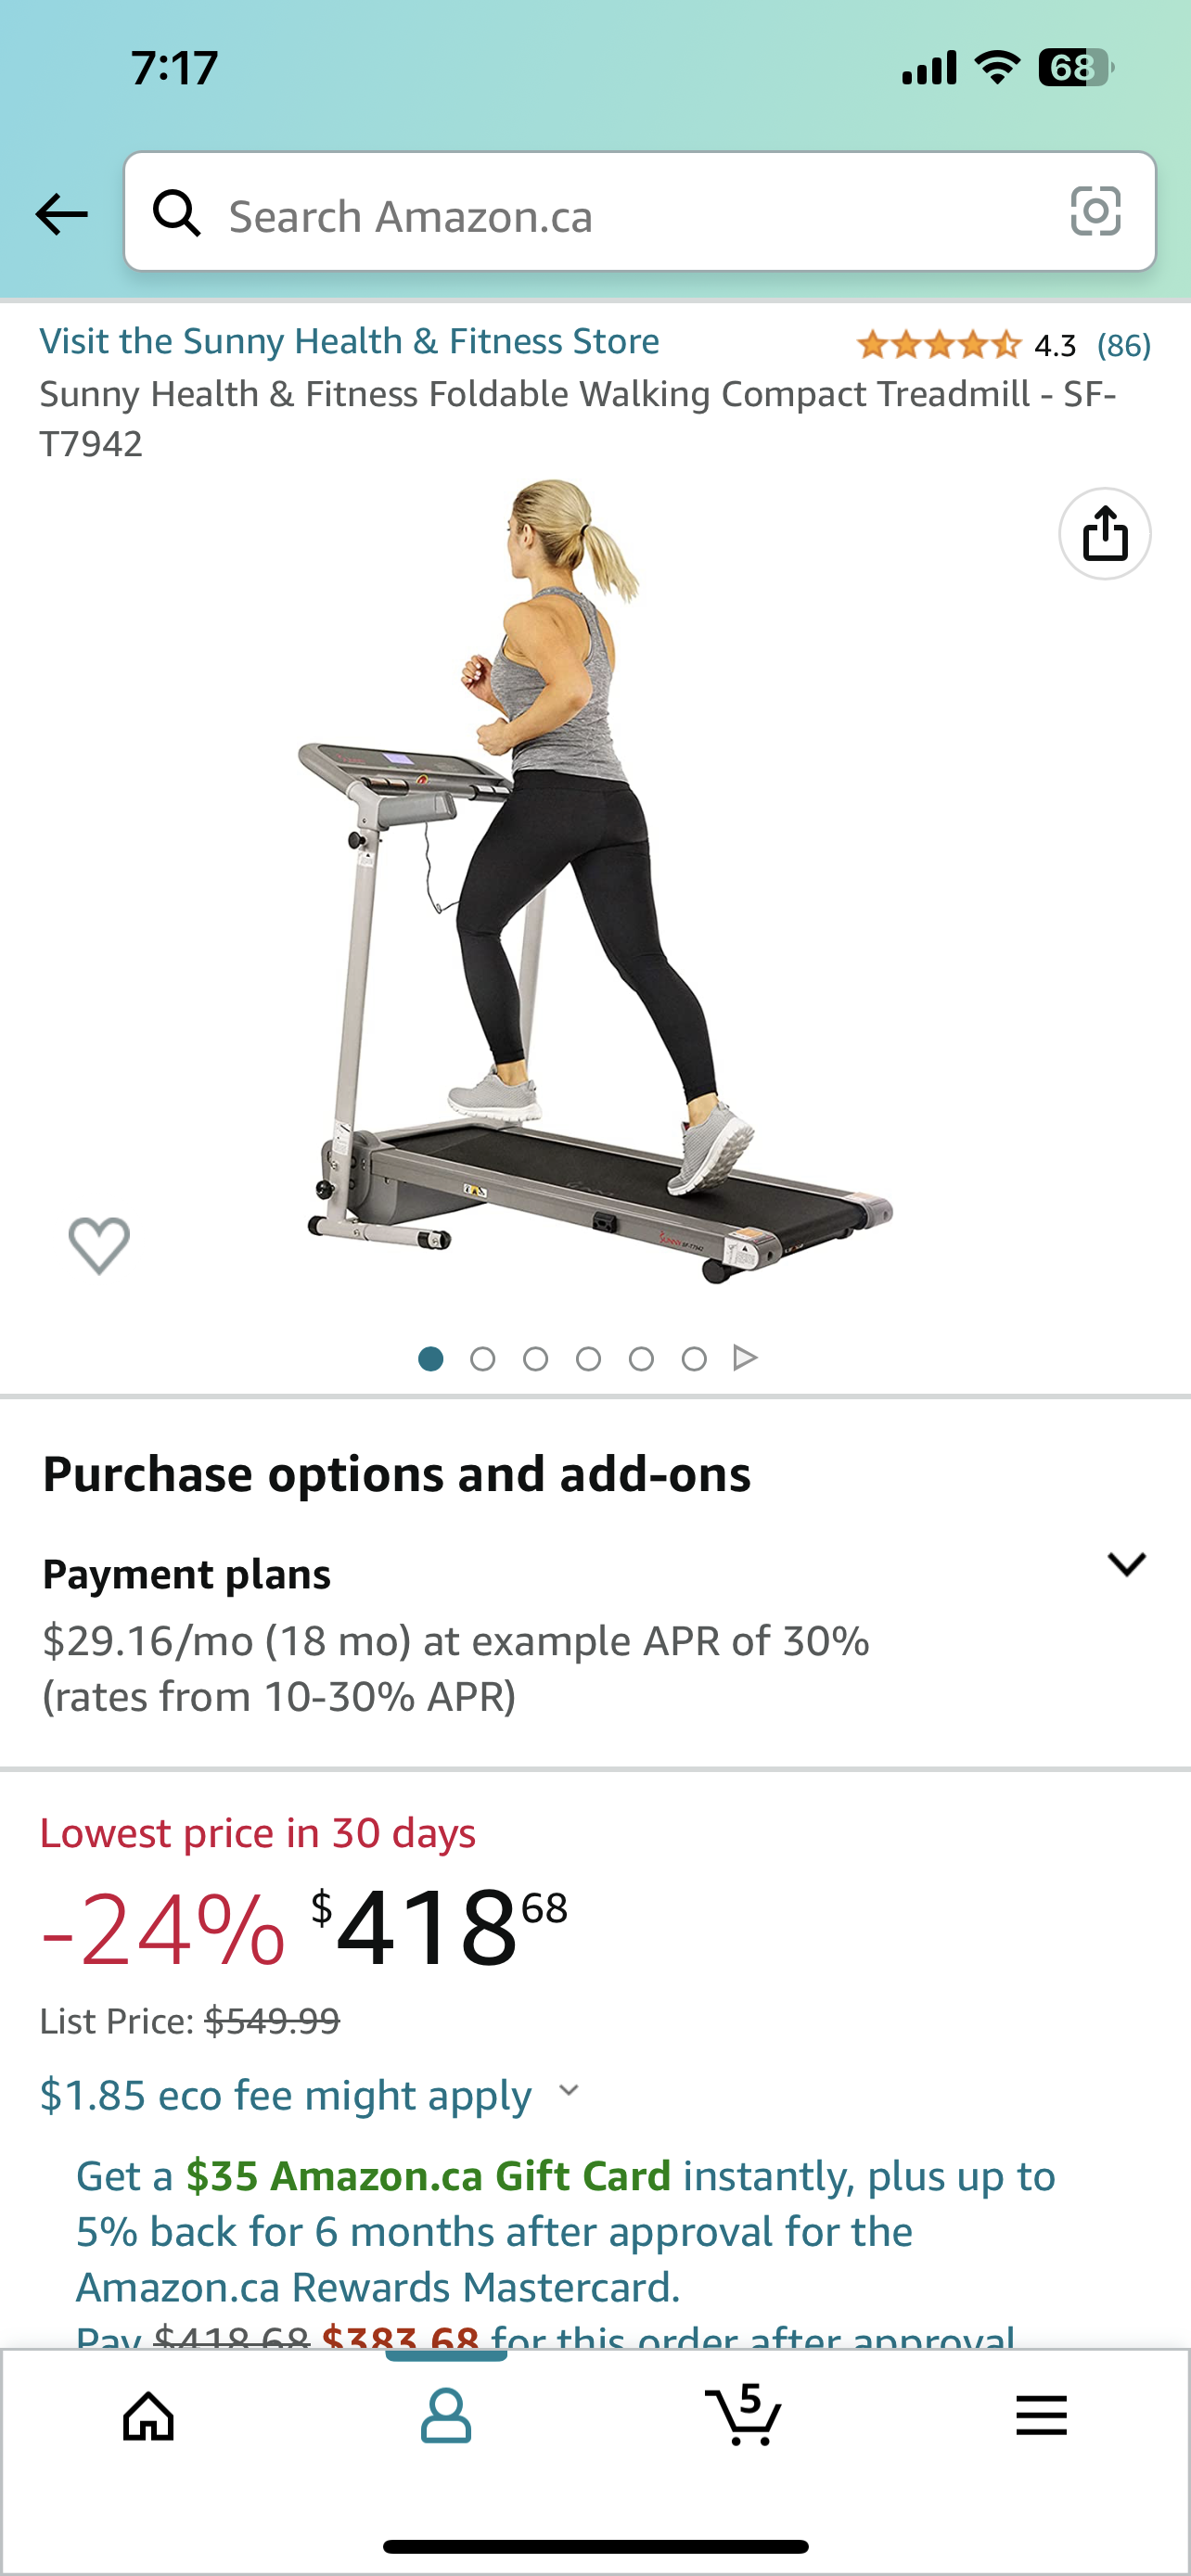Tap the magnifying glass search icon
This screenshot has width=1191, height=2576.
click(x=177, y=213)
